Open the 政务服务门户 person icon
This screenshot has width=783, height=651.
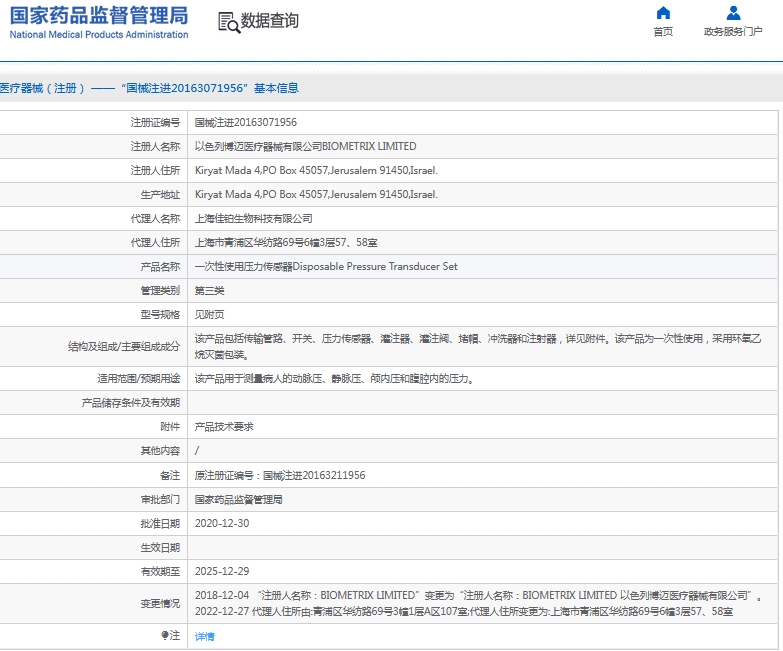click(x=733, y=12)
